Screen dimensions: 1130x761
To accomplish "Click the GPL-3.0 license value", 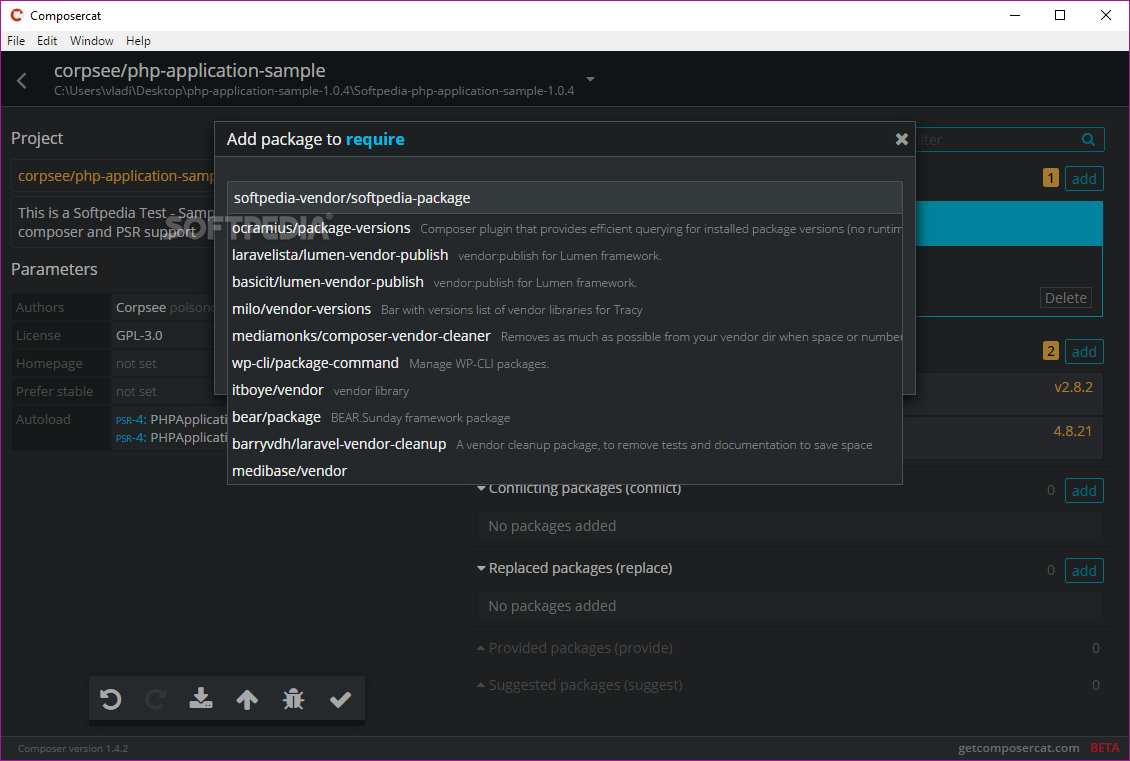I will (139, 335).
